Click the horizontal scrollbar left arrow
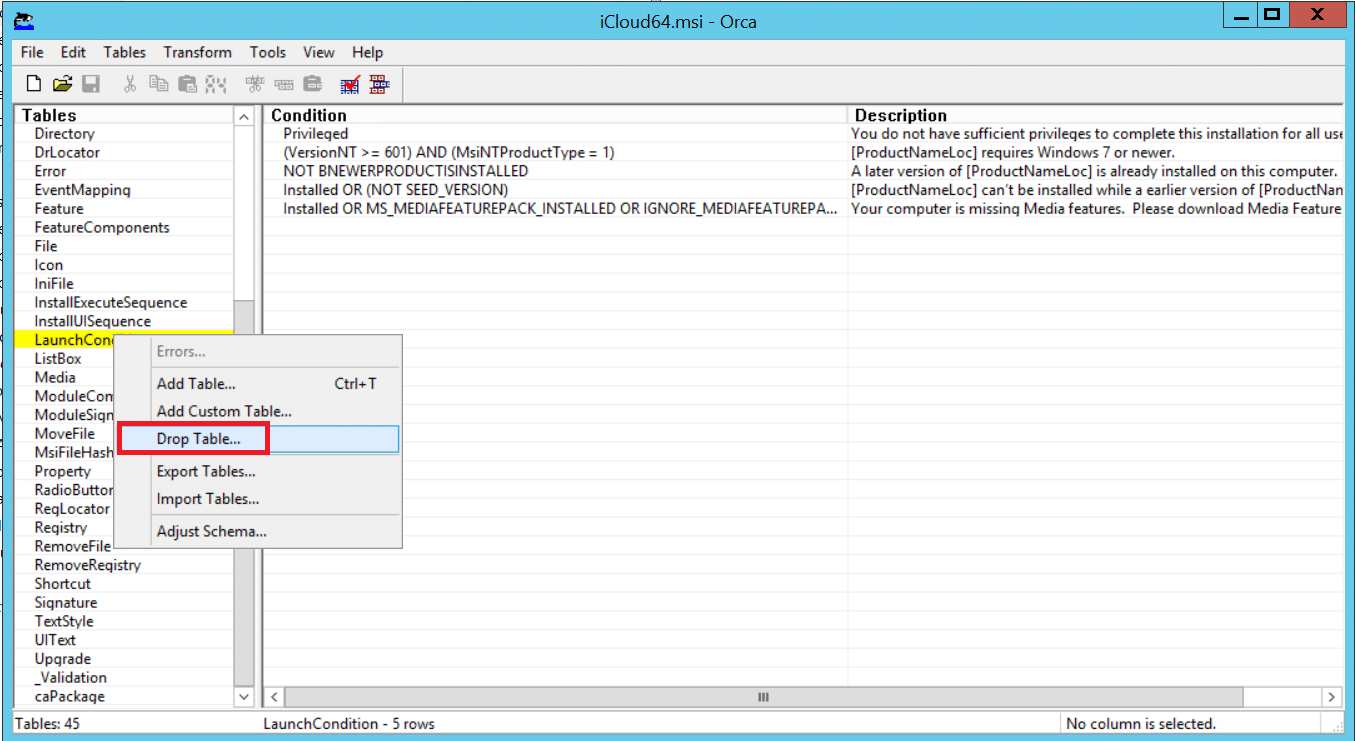This screenshot has width=1355, height=741. [276, 697]
